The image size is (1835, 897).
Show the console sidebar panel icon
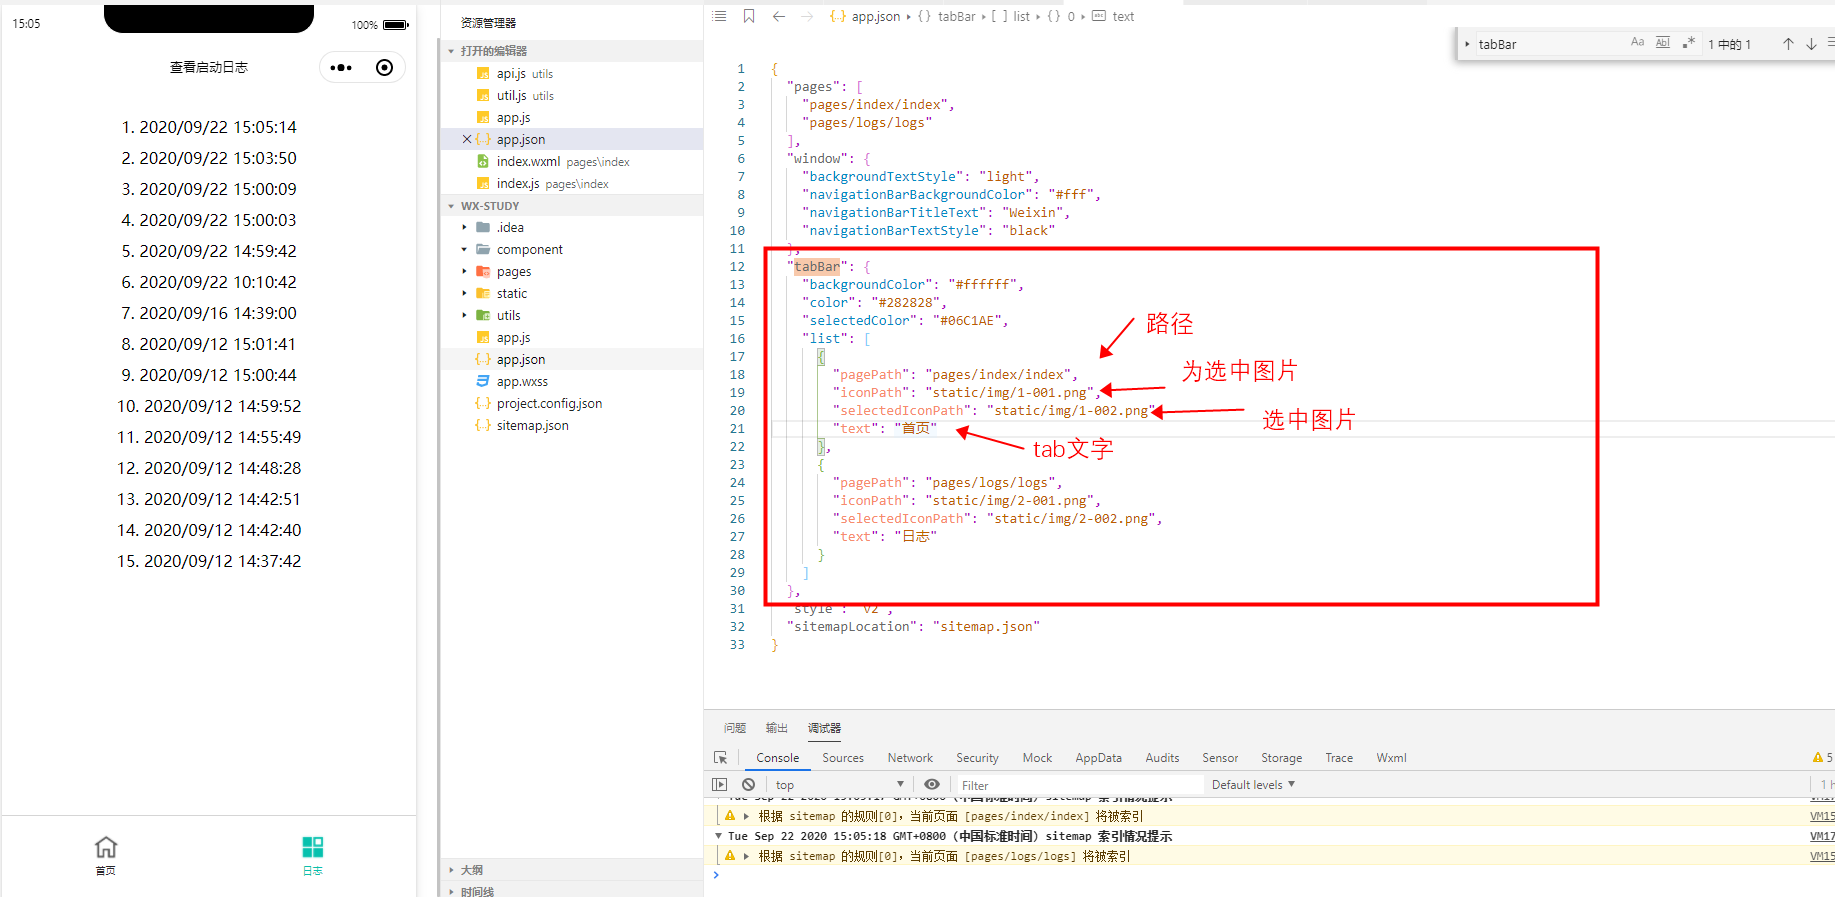tap(719, 785)
